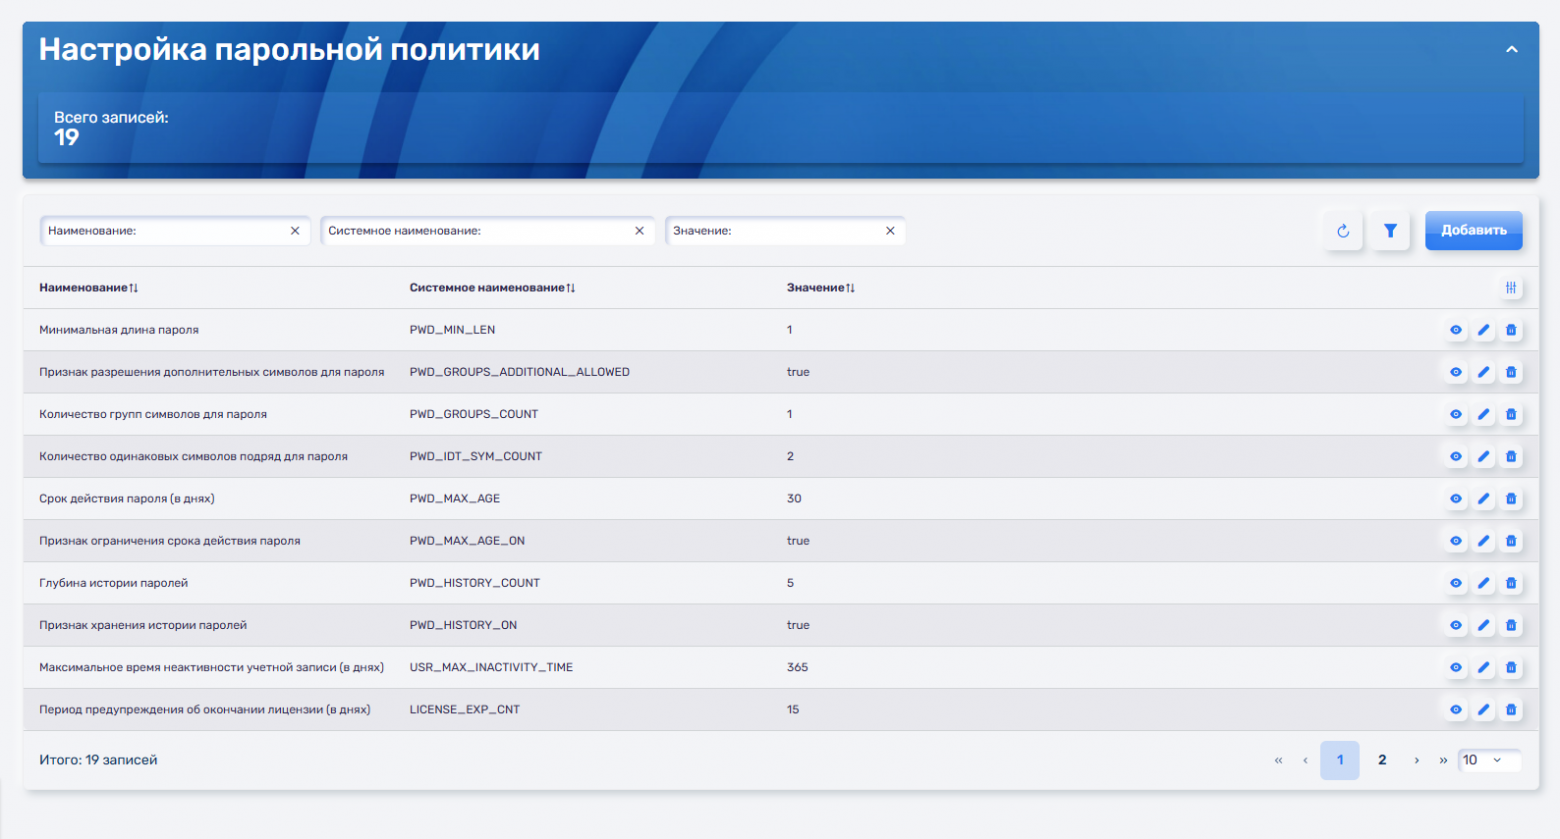
Task: View the USR_MAX_INACTIVITY_TIME row with eye icon
Action: (x=1456, y=668)
